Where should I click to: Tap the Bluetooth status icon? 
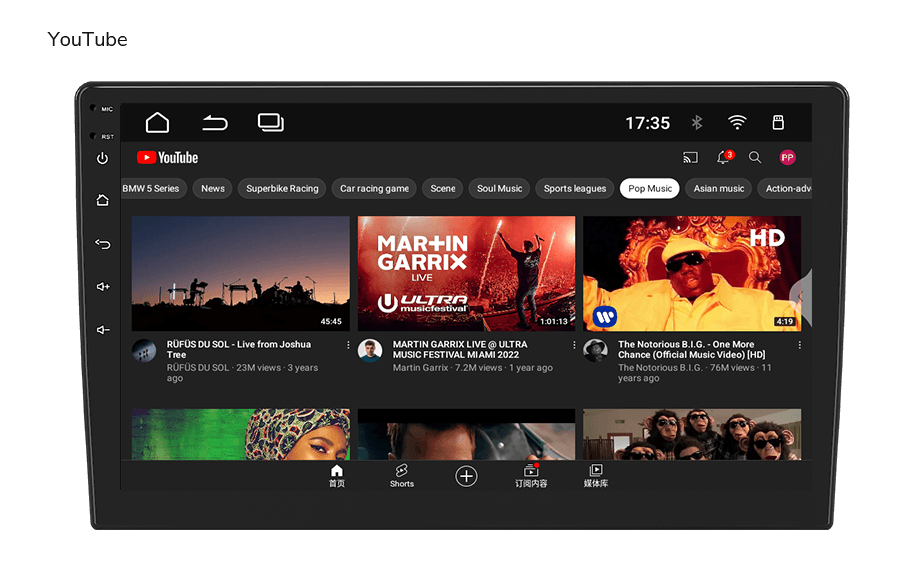pyautogui.click(x=697, y=122)
